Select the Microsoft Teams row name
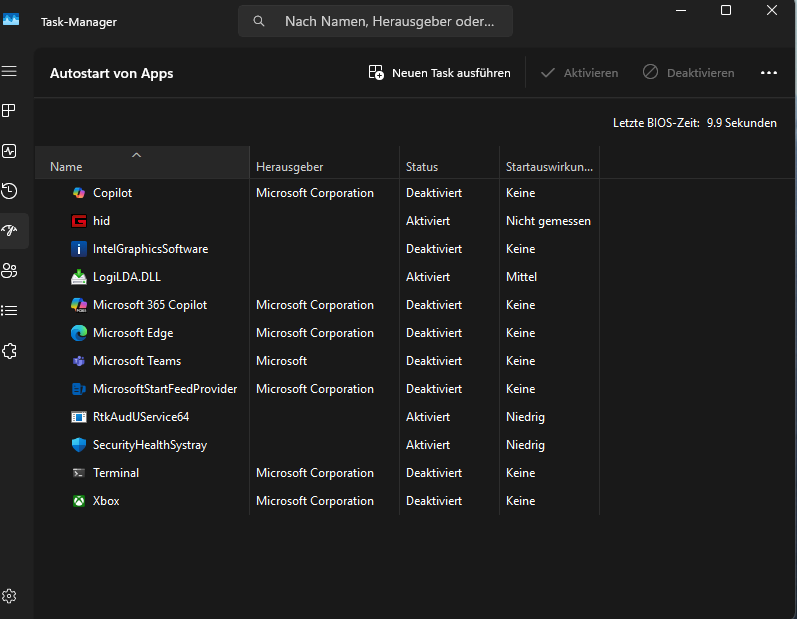 (x=137, y=361)
